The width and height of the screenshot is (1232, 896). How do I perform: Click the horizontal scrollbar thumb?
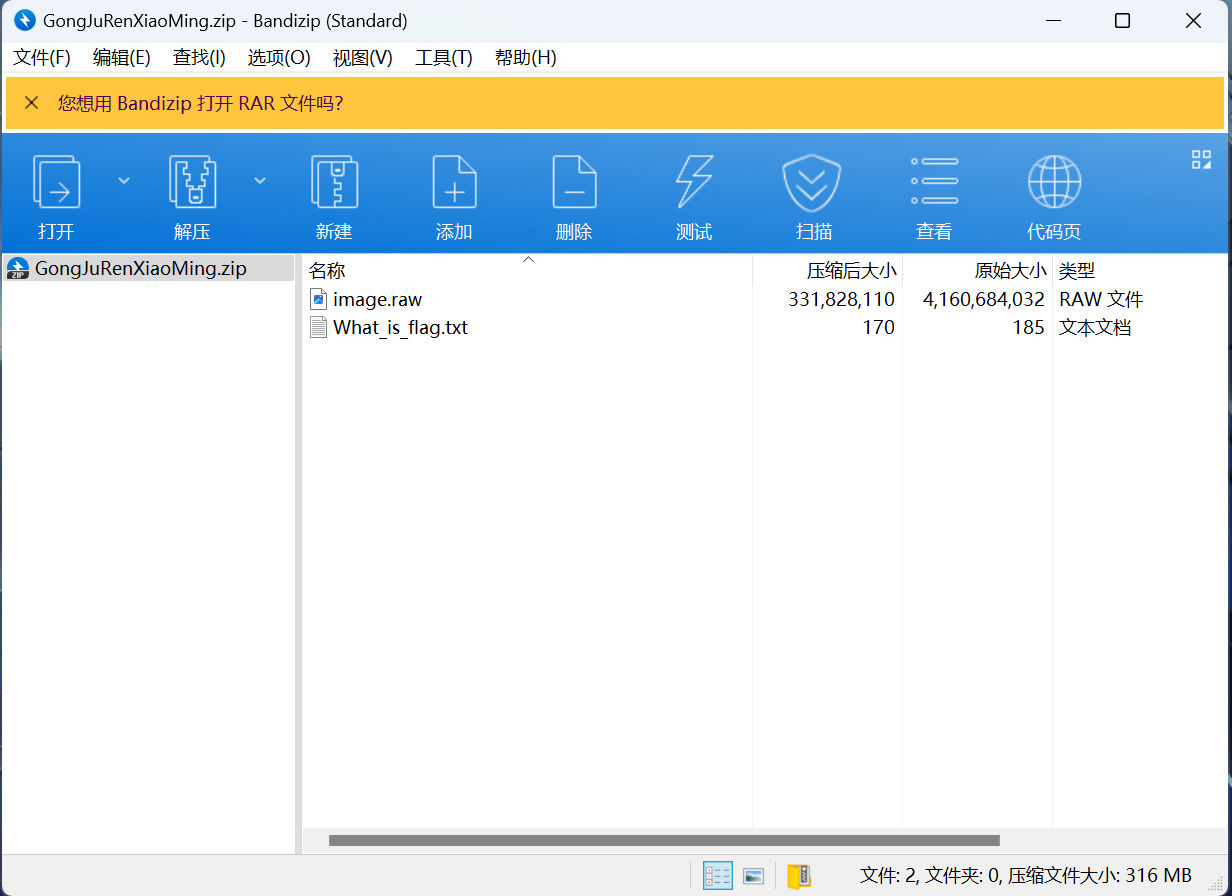pyautogui.click(x=664, y=841)
